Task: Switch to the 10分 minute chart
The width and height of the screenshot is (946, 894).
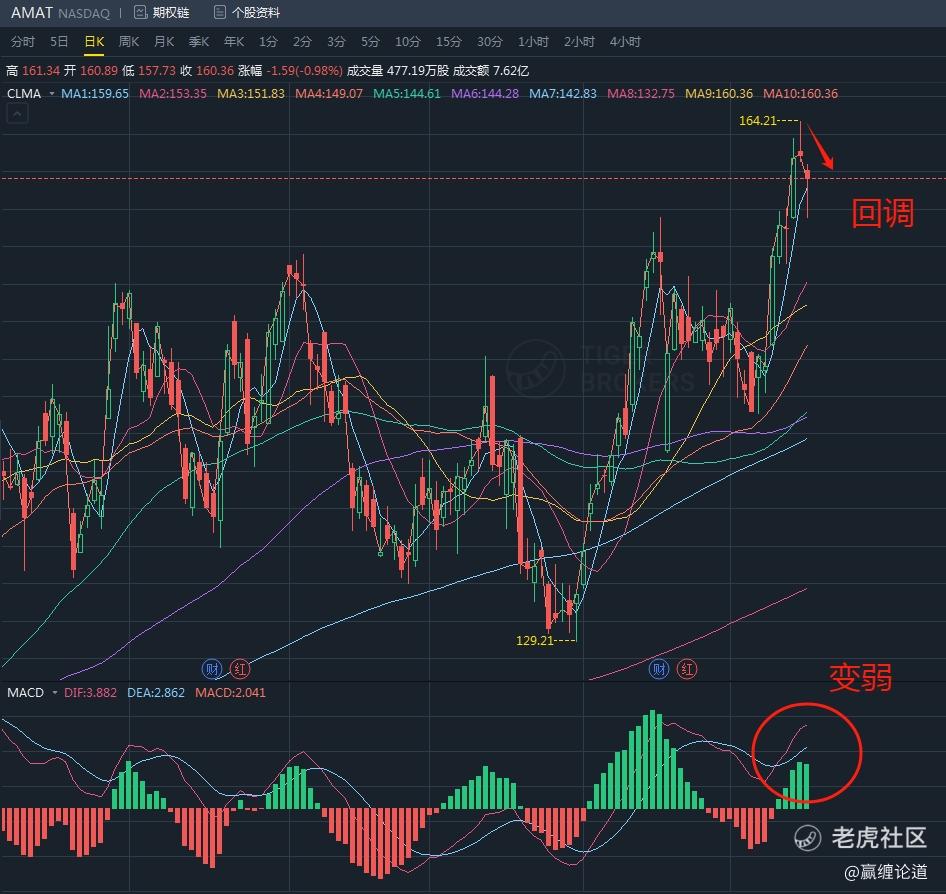Action: [408, 42]
